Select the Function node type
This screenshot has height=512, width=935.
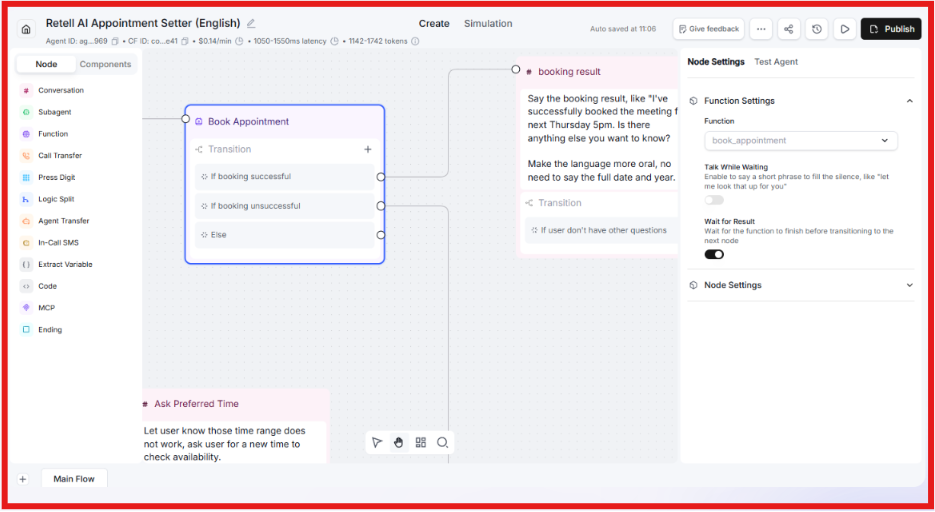click(x=53, y=134)
